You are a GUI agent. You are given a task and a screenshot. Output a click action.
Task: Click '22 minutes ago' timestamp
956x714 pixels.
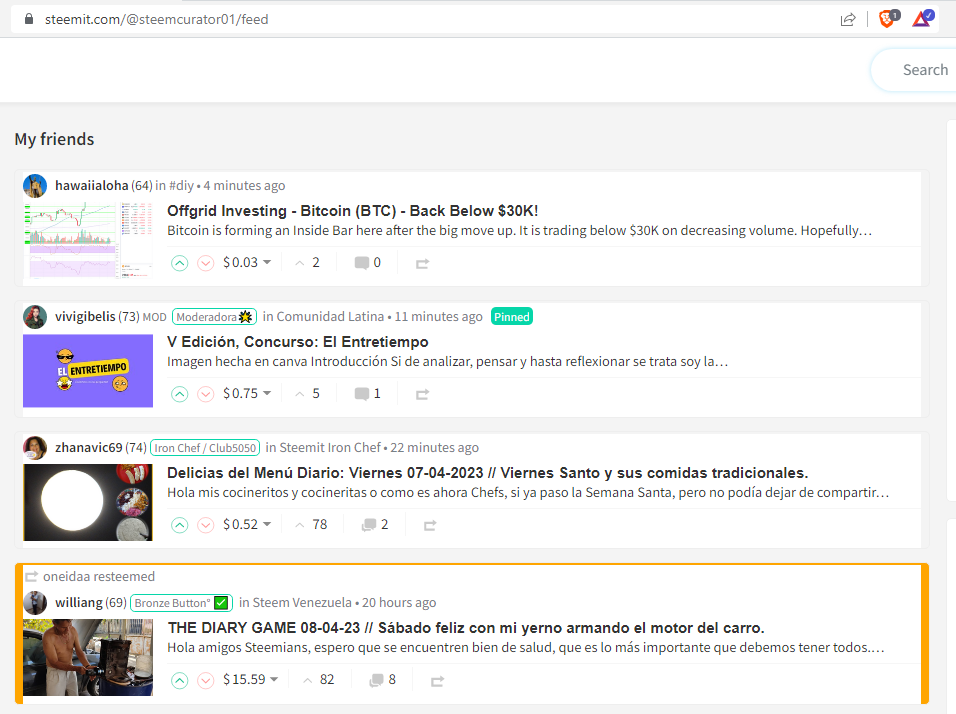[x=435, y=448]
